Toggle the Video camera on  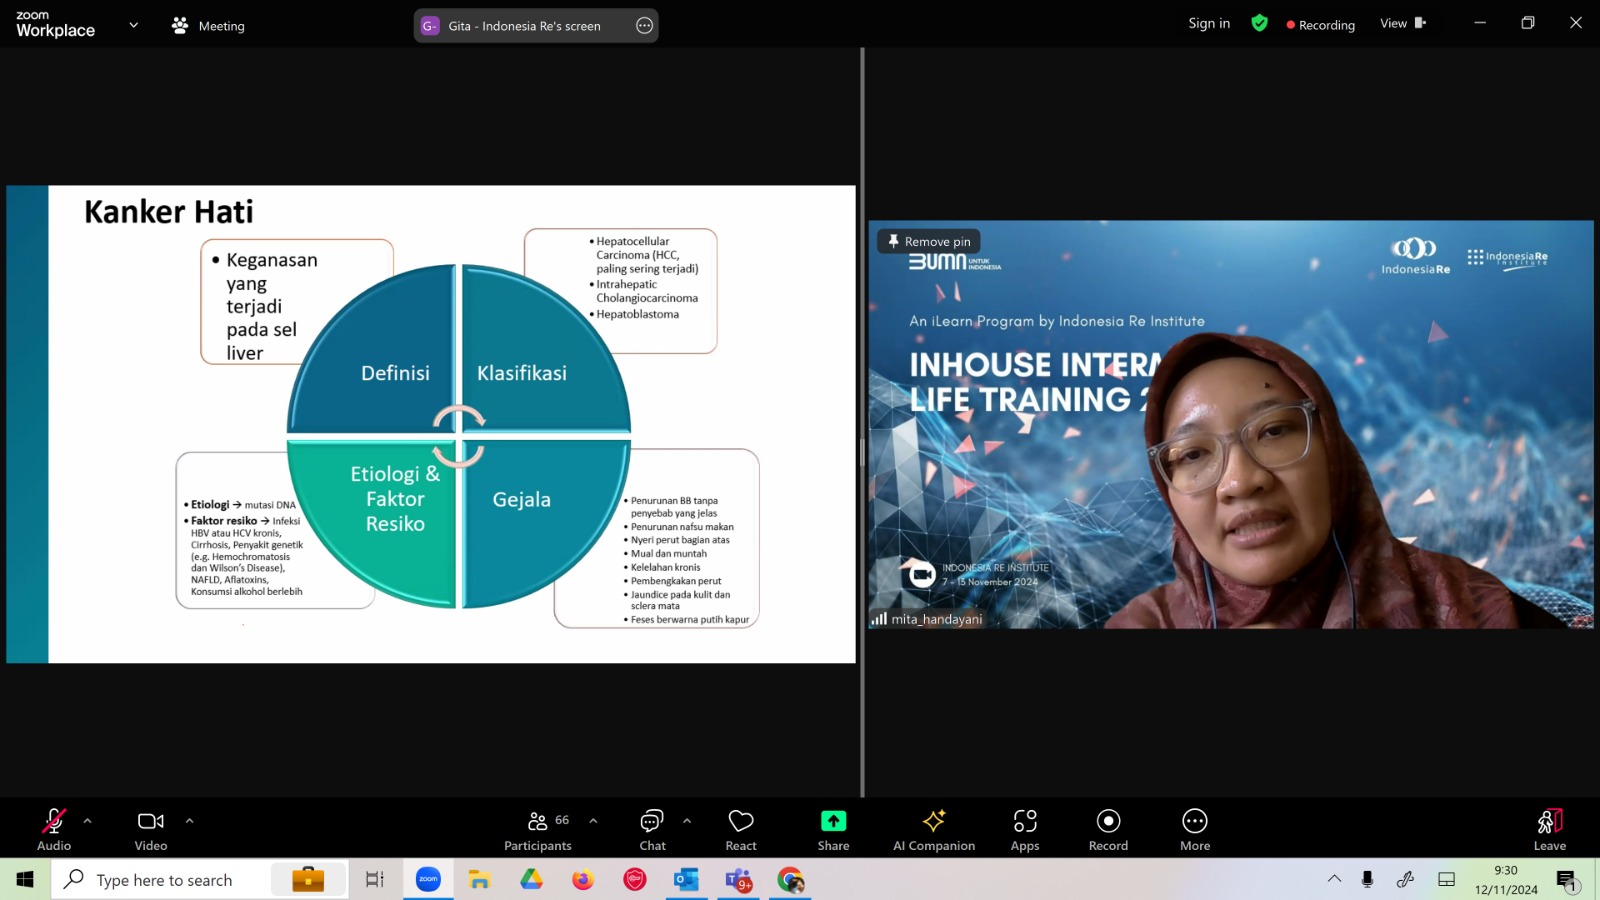[x=151, y=829]
